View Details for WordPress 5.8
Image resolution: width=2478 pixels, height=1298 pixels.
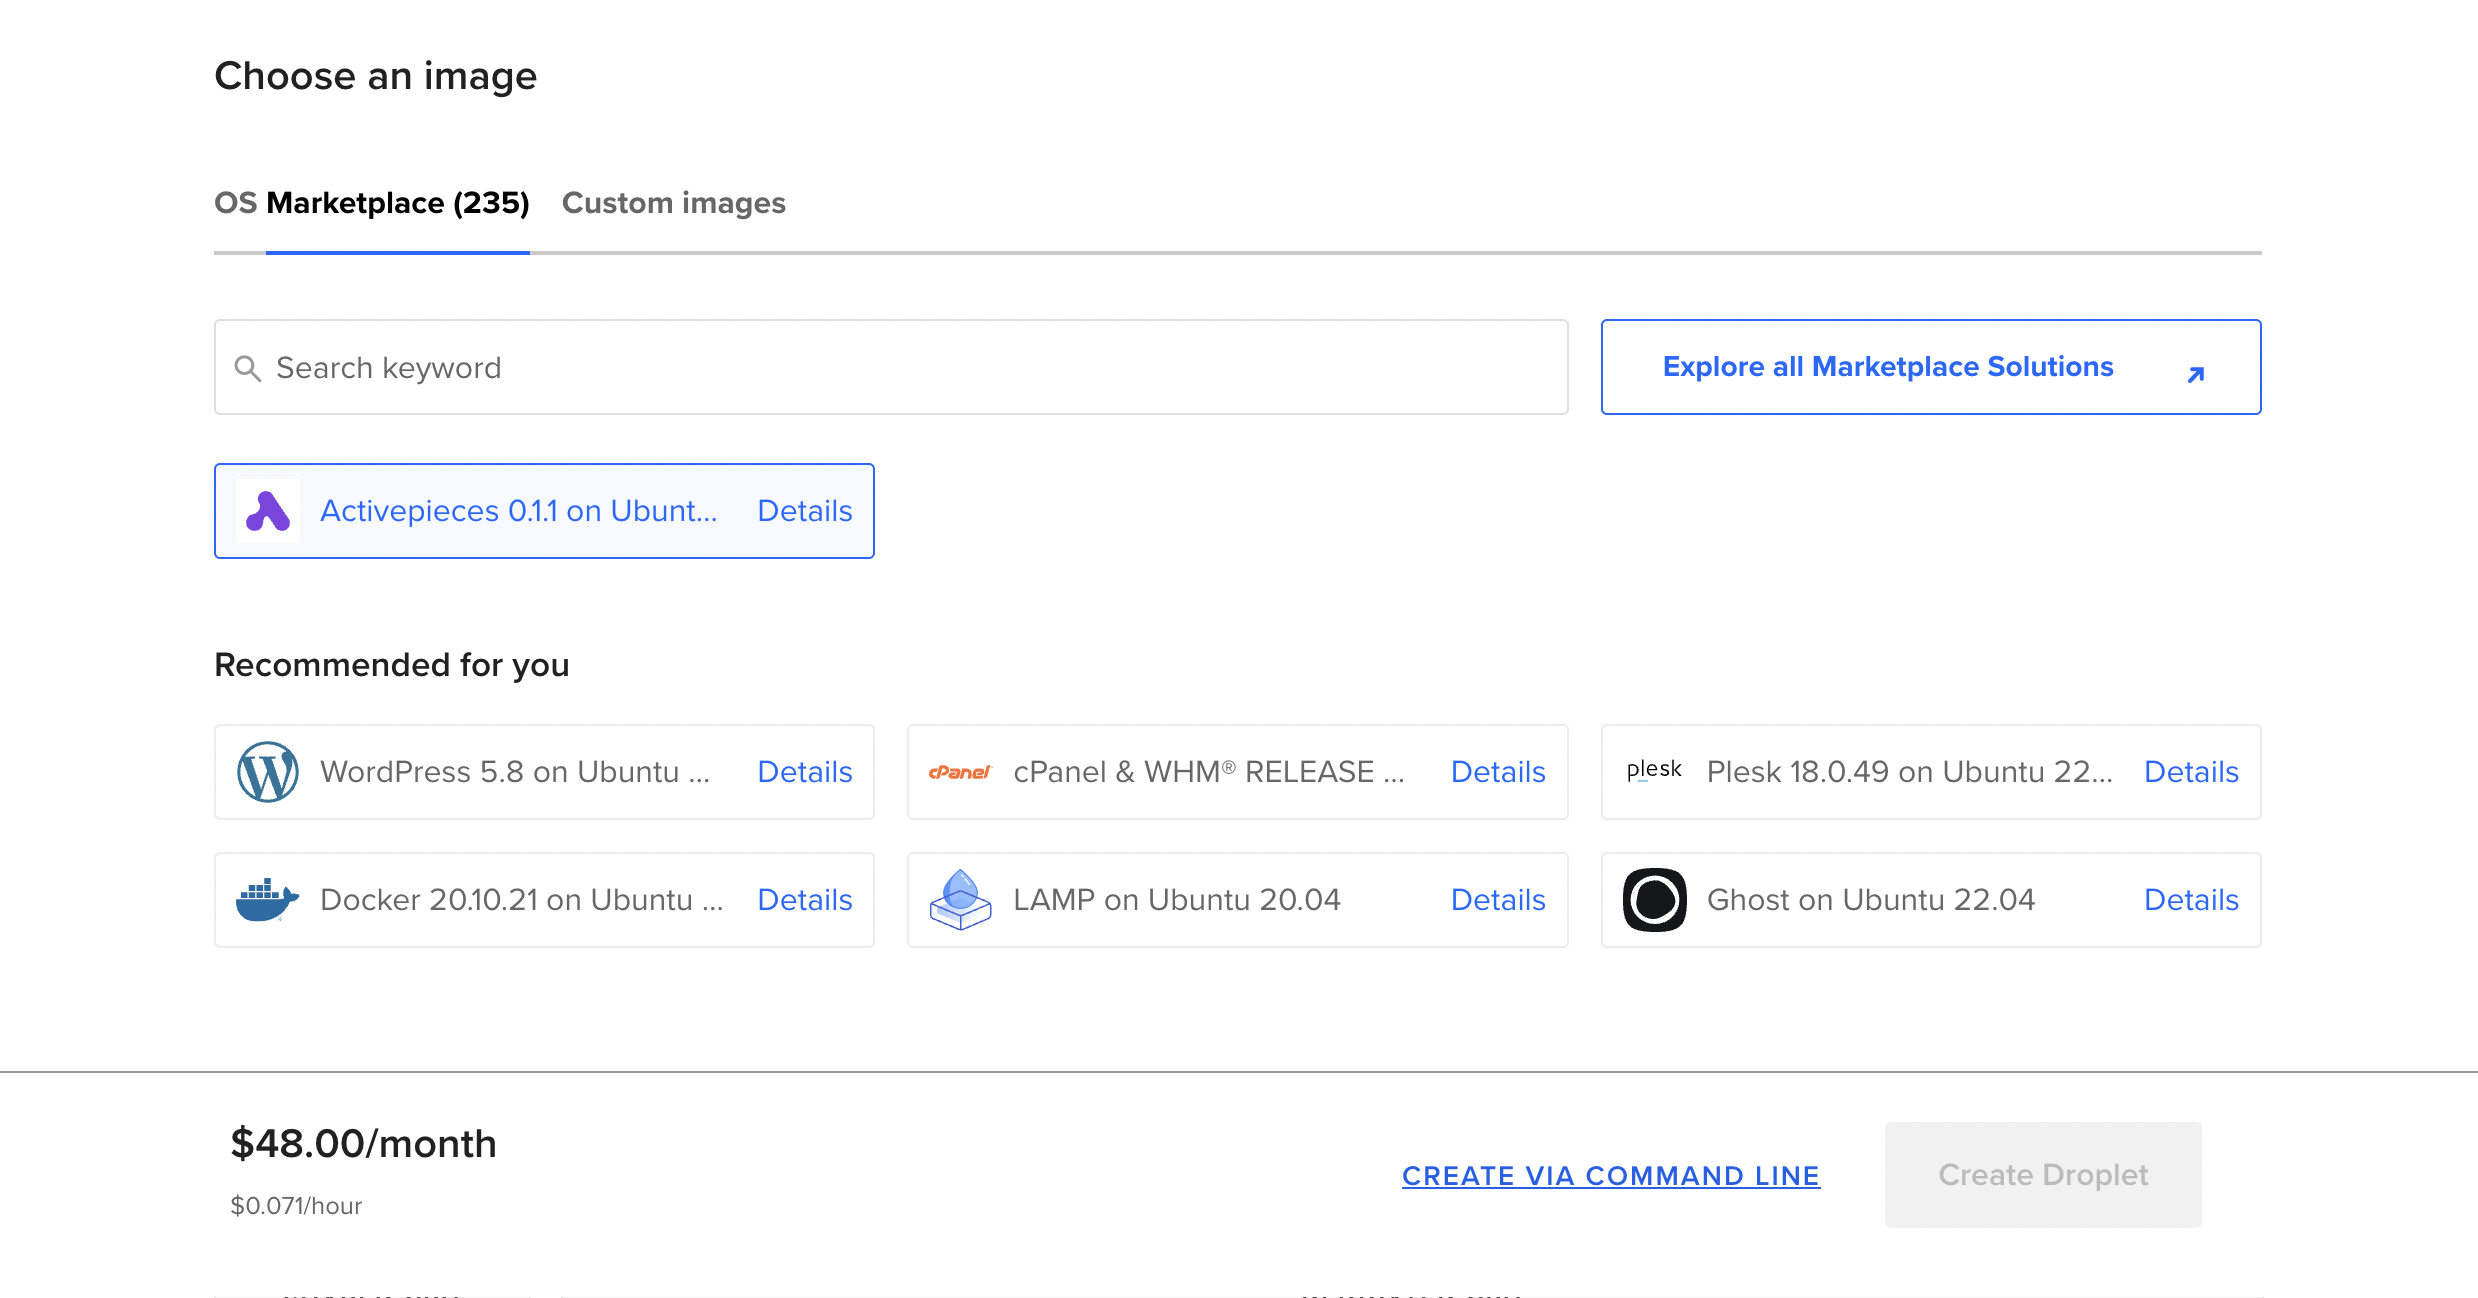[804, 772]
